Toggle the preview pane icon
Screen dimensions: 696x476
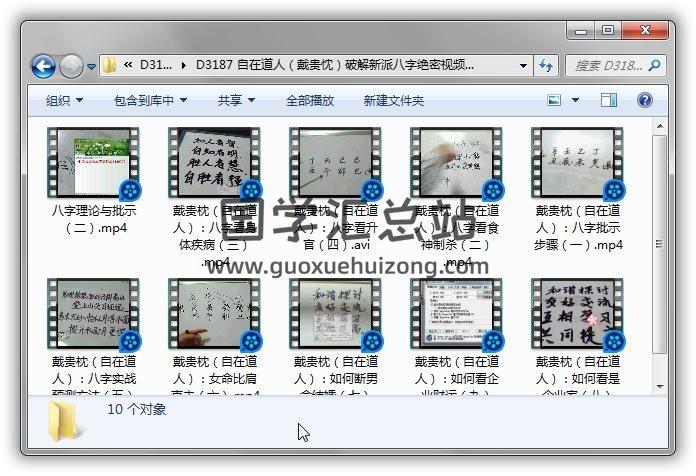click(x=609, y=101)
